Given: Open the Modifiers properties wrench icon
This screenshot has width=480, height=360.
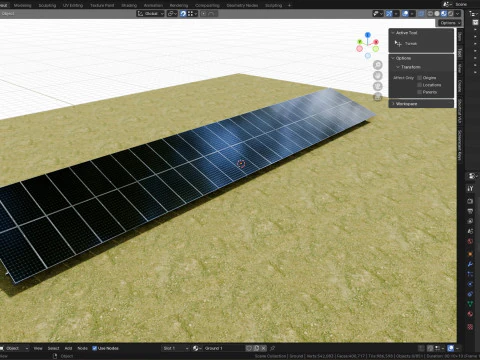Looking at the screenshot, I should click(470, 264).
